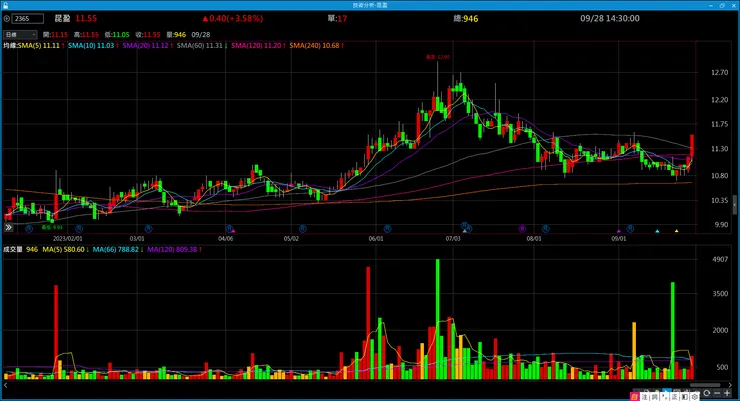Viewport: 740px width, 401px height.
Task: Click the pink/orange icon in bottom toolbar
Action: click(x=635, y=397)
